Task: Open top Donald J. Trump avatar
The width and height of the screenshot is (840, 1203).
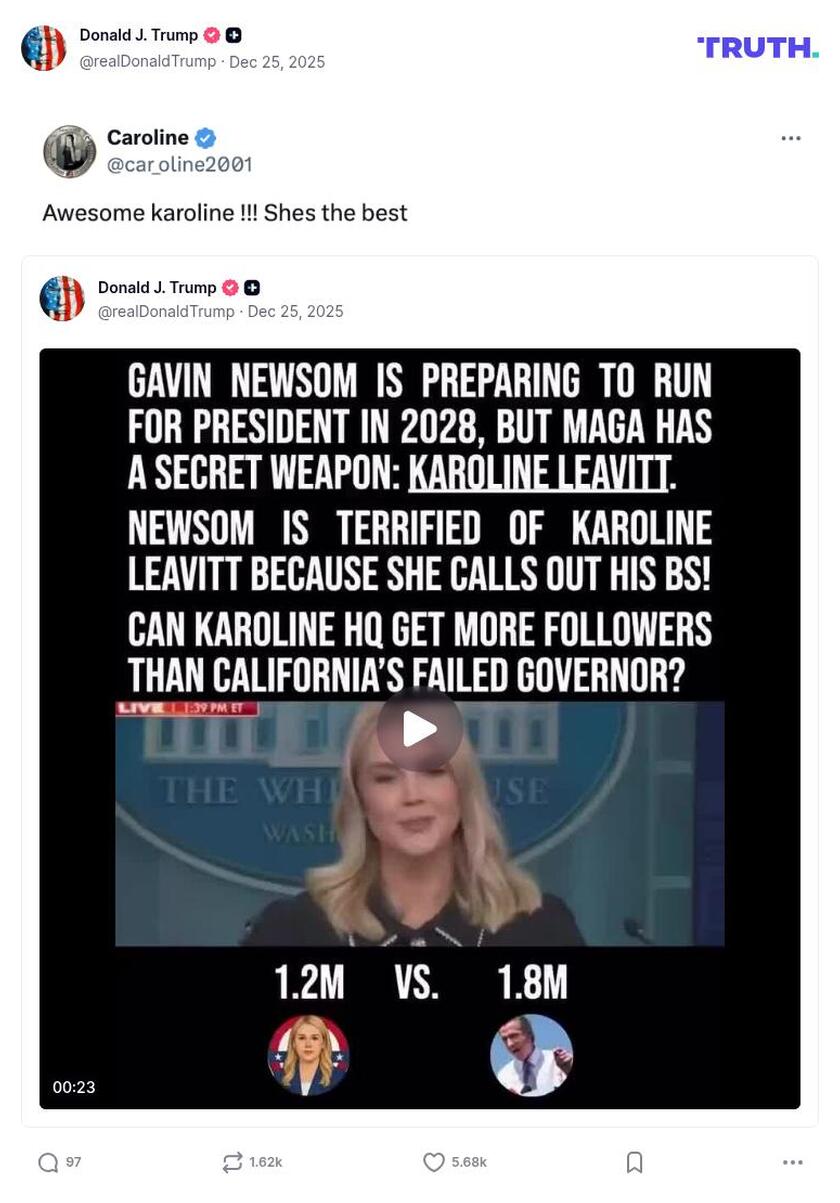Action: [44, 48]
